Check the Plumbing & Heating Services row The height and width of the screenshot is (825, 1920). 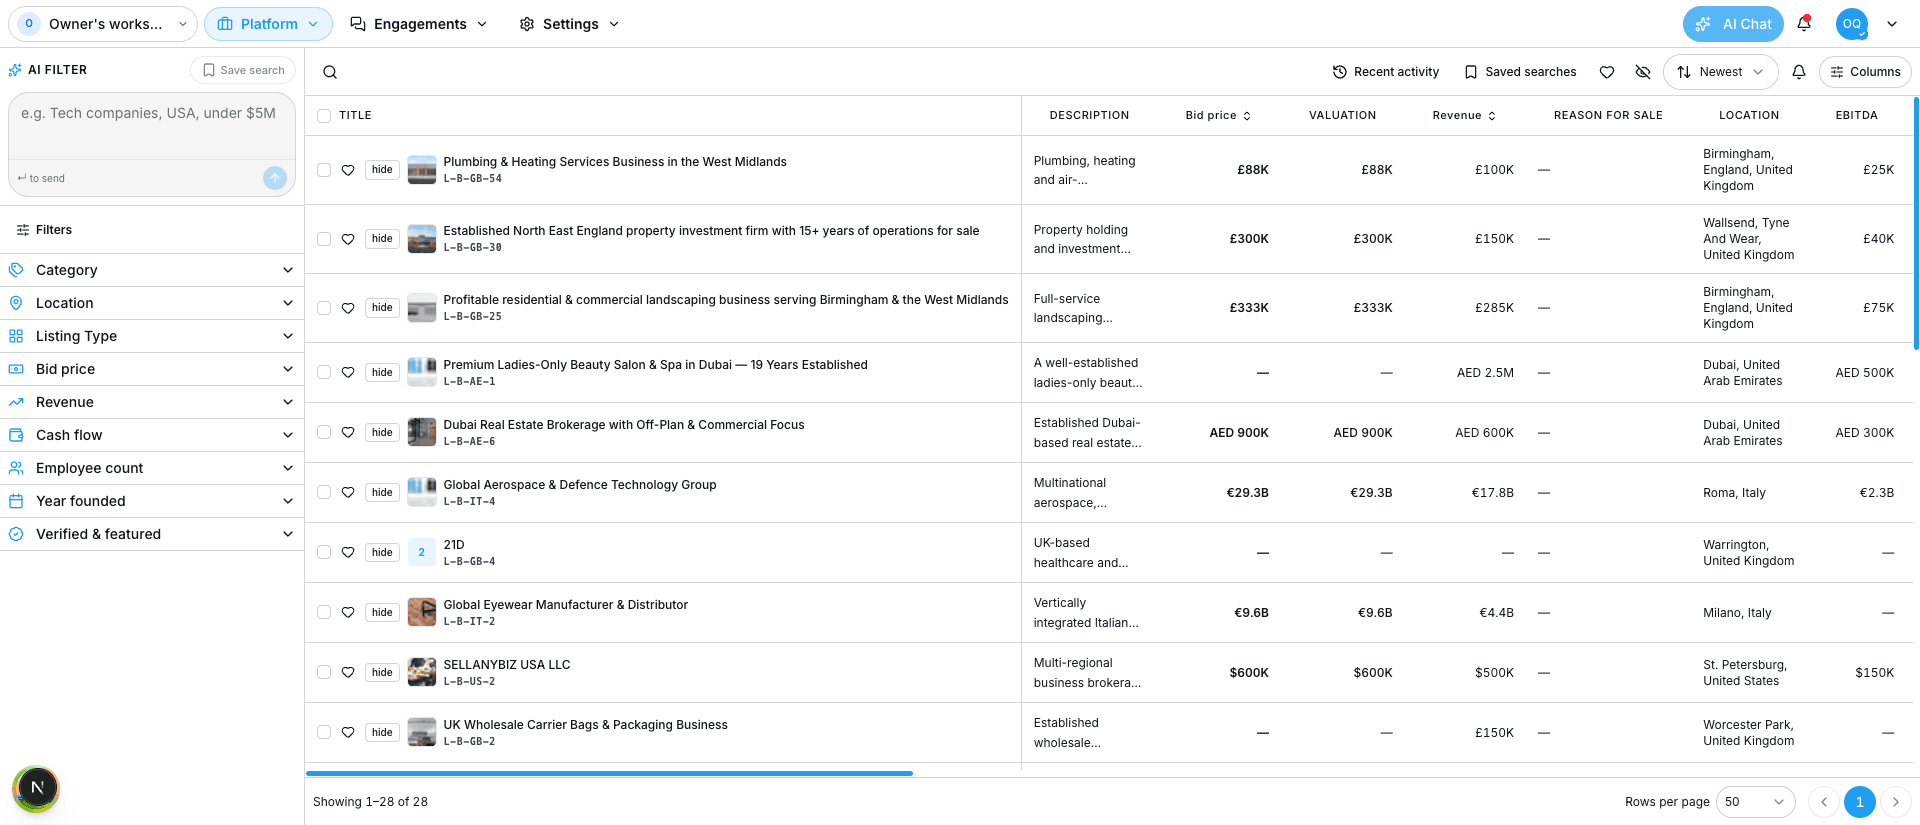point(324,170)
